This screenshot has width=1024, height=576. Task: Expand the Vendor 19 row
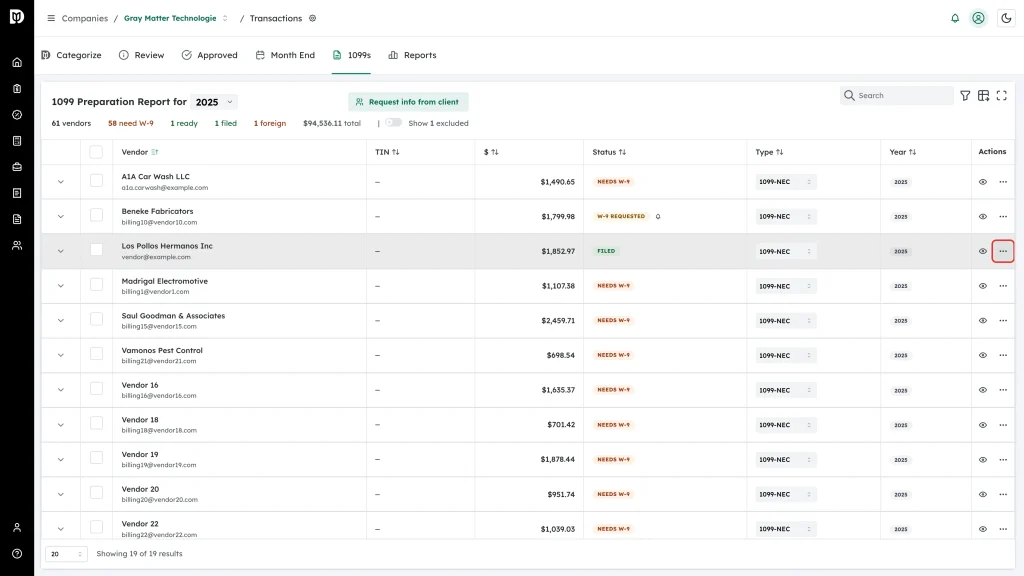point(61,460)
